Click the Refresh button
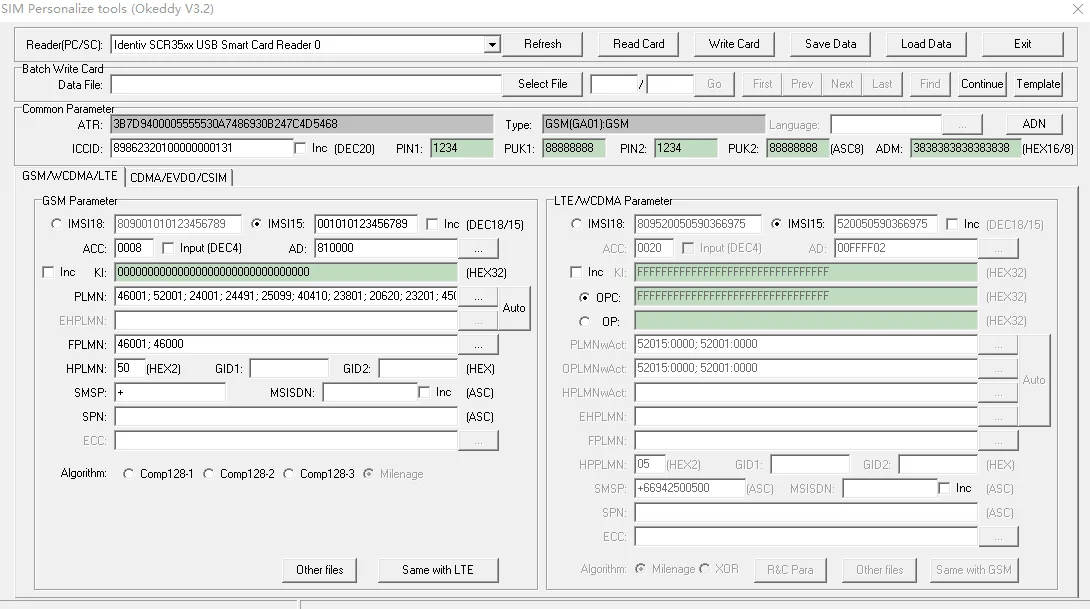 (x=542, y=44)
